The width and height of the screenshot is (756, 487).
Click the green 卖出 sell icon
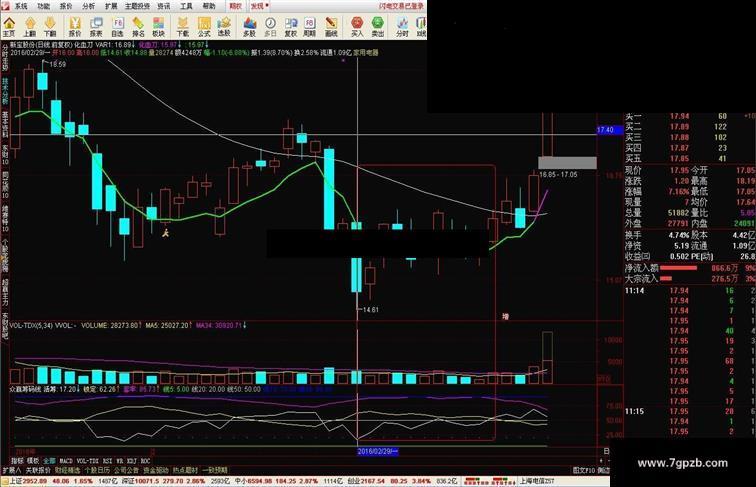(x=378, y=26)
